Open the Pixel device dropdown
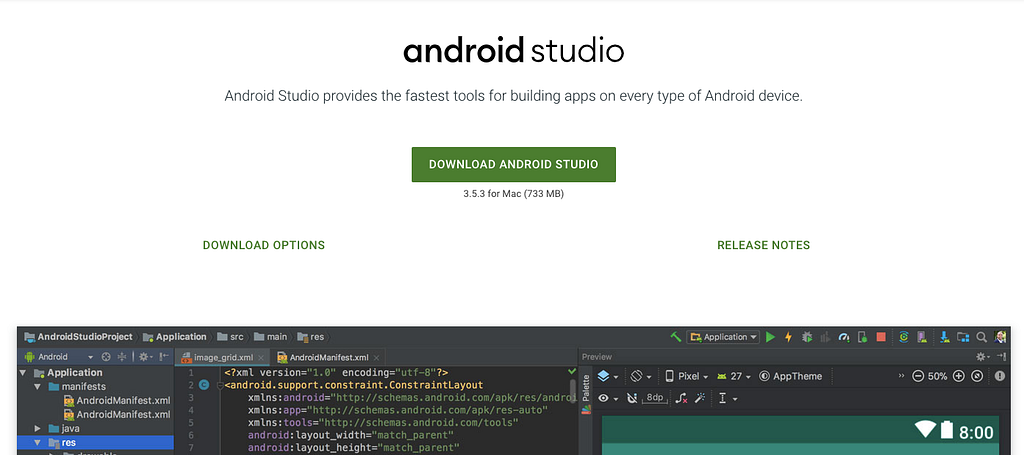This screenshot has width=1024, height=455. point(686,376)
